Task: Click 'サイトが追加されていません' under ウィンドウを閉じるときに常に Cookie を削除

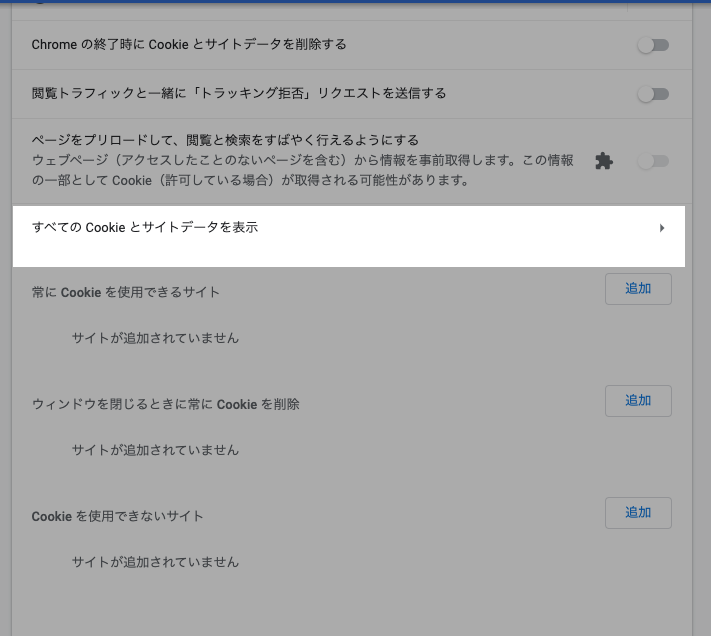Action: click(156, 450)
